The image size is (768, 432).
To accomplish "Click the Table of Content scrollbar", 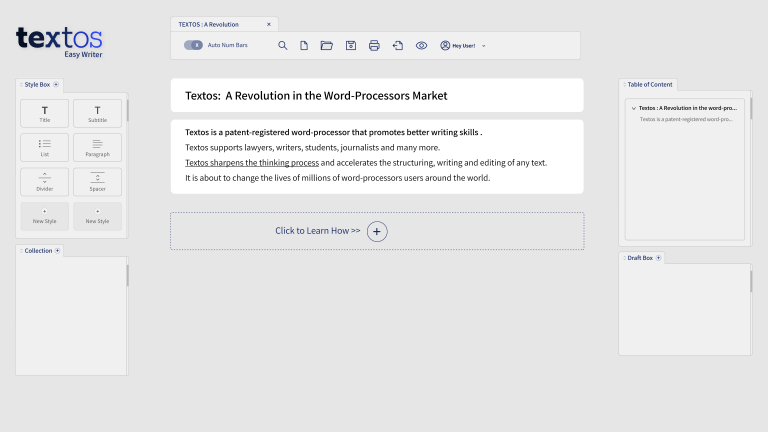I will point(751,109).
